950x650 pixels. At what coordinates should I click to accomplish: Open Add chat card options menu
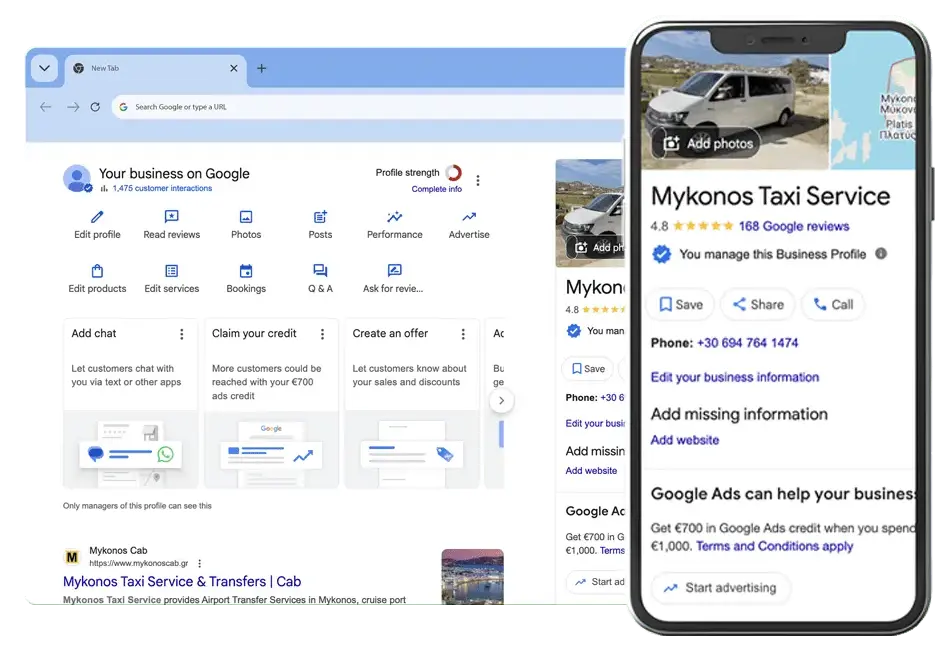click(181, 334)
